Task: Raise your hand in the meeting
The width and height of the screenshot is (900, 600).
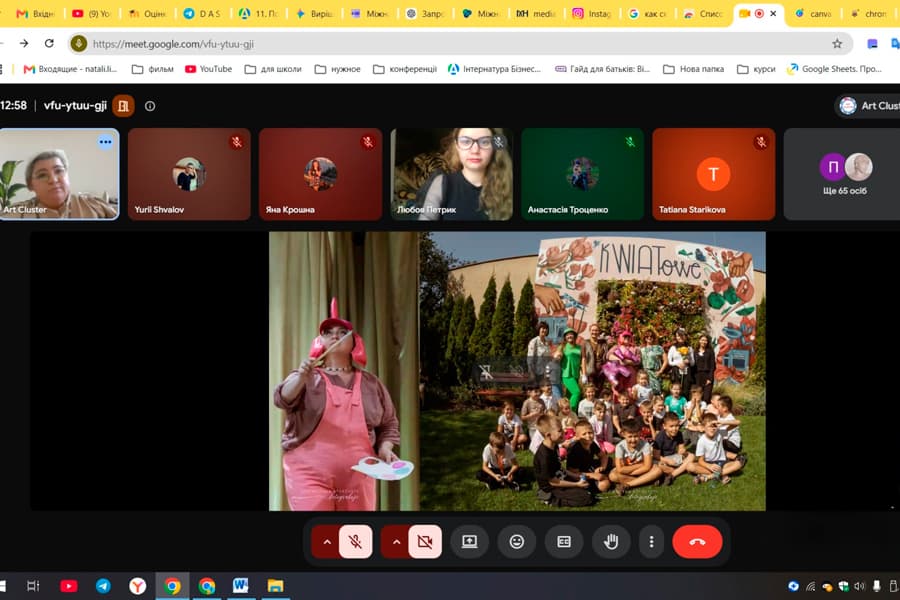Action: 611,541
